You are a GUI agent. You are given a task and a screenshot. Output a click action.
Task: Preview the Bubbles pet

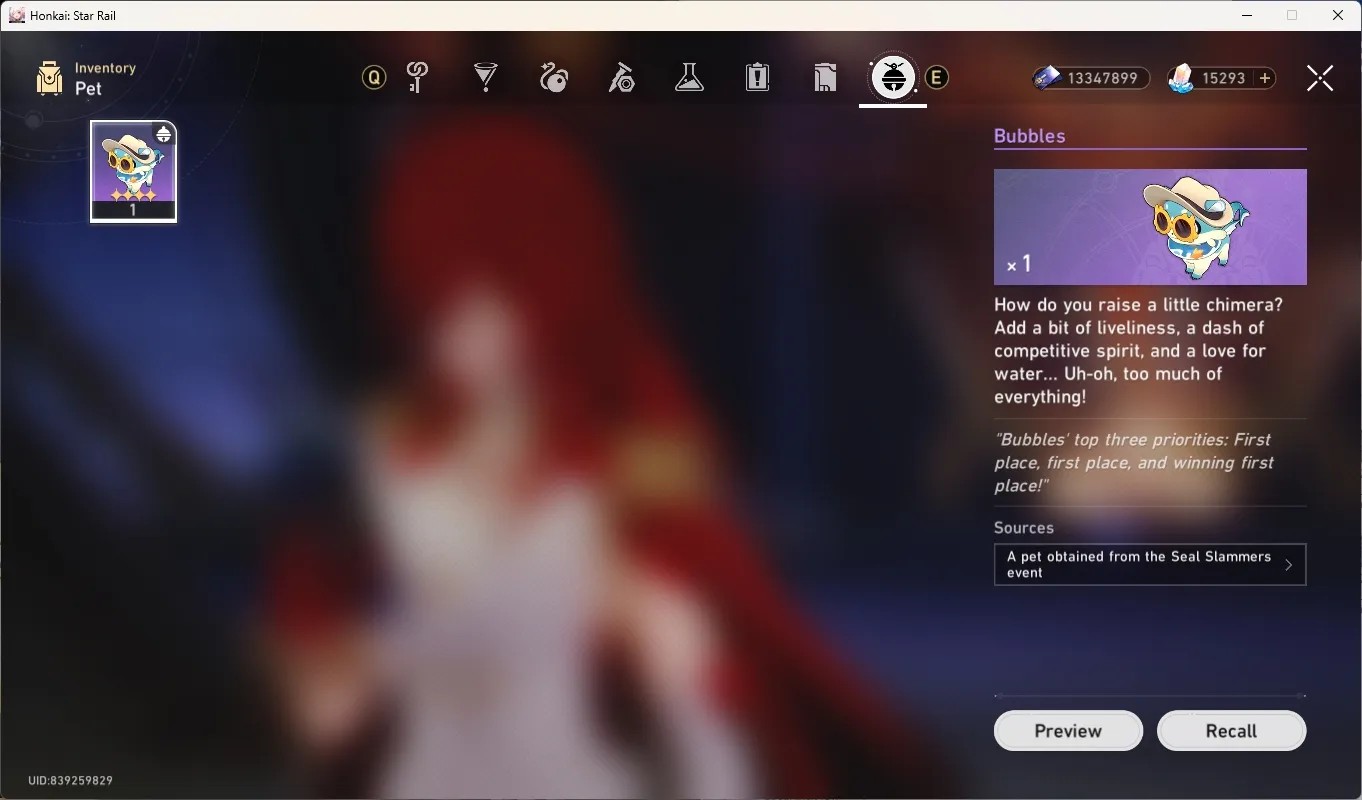click(1068, 731)
